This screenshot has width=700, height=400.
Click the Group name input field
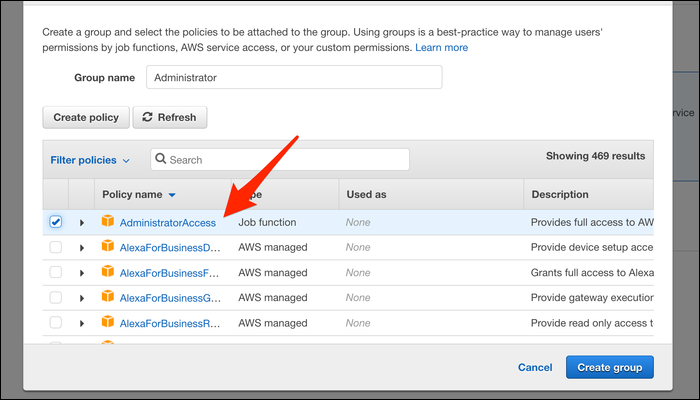tap(294, 77)
